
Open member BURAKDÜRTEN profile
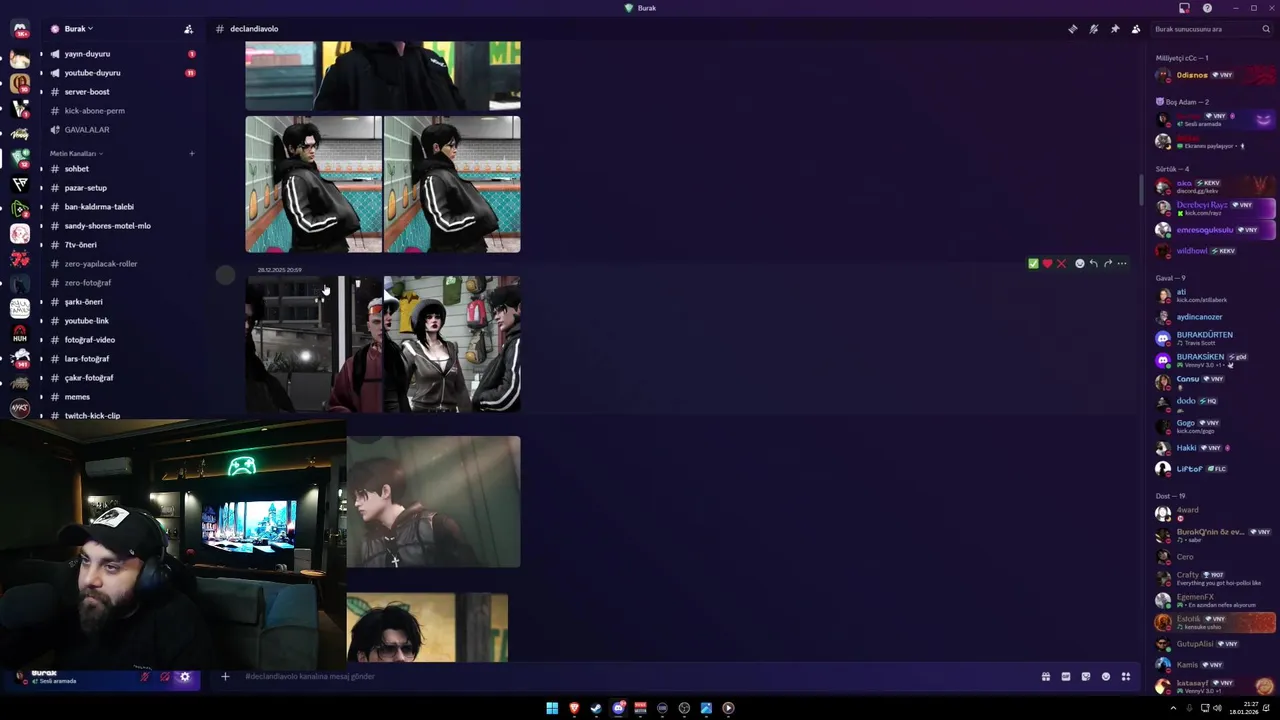click(1215, 338)
